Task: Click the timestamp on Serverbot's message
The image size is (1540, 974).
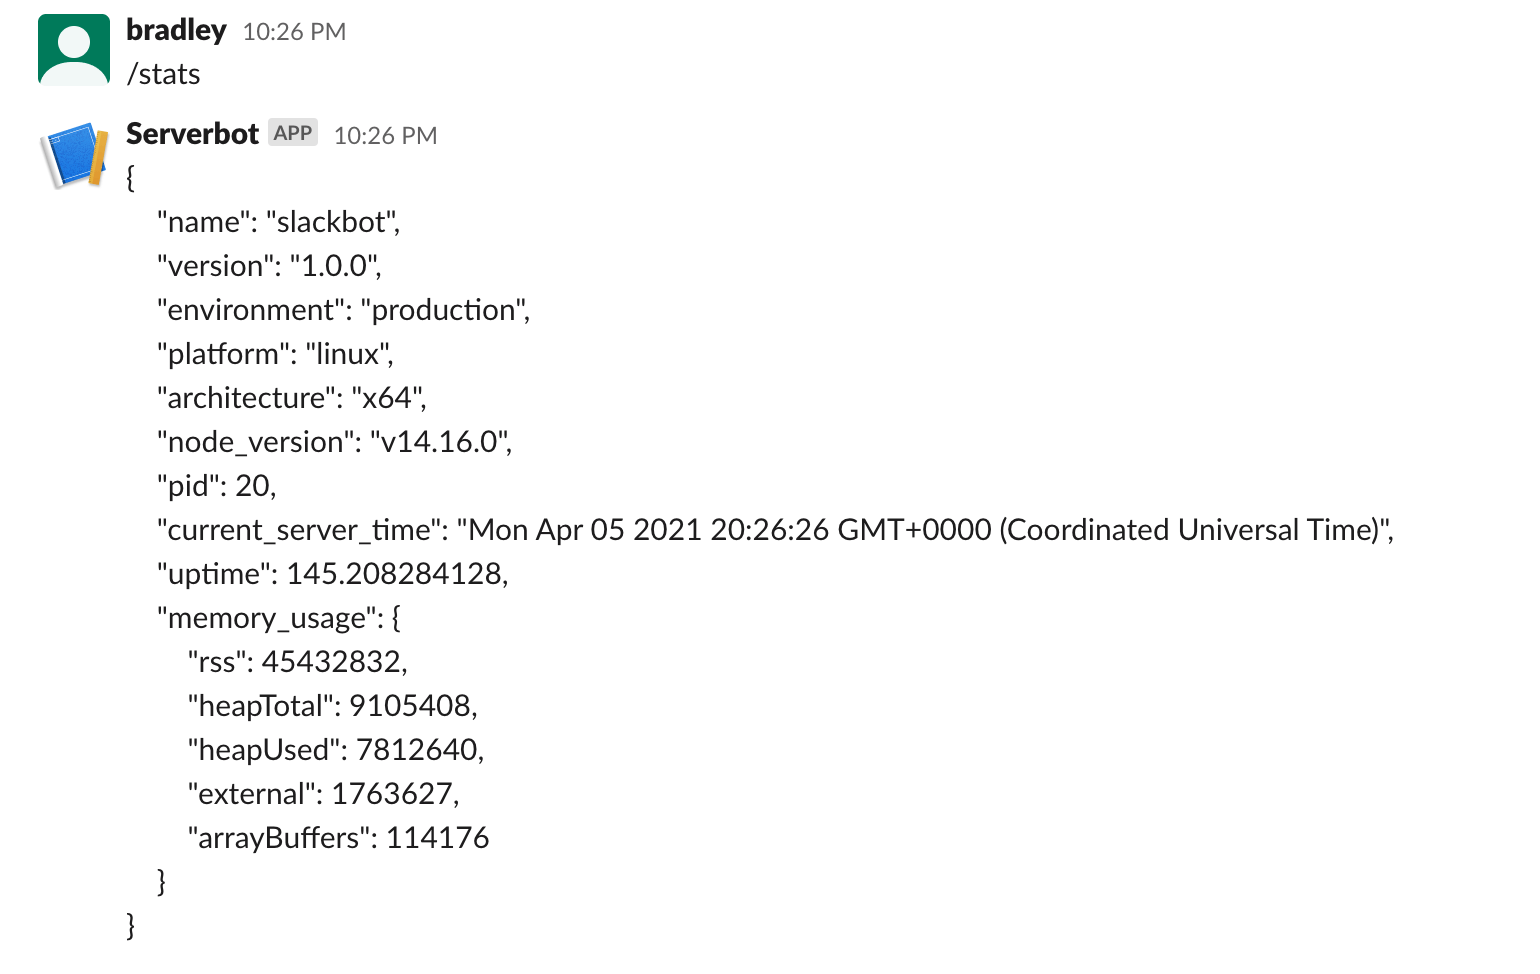Action: pyautogui.click(x=385, y=135)
